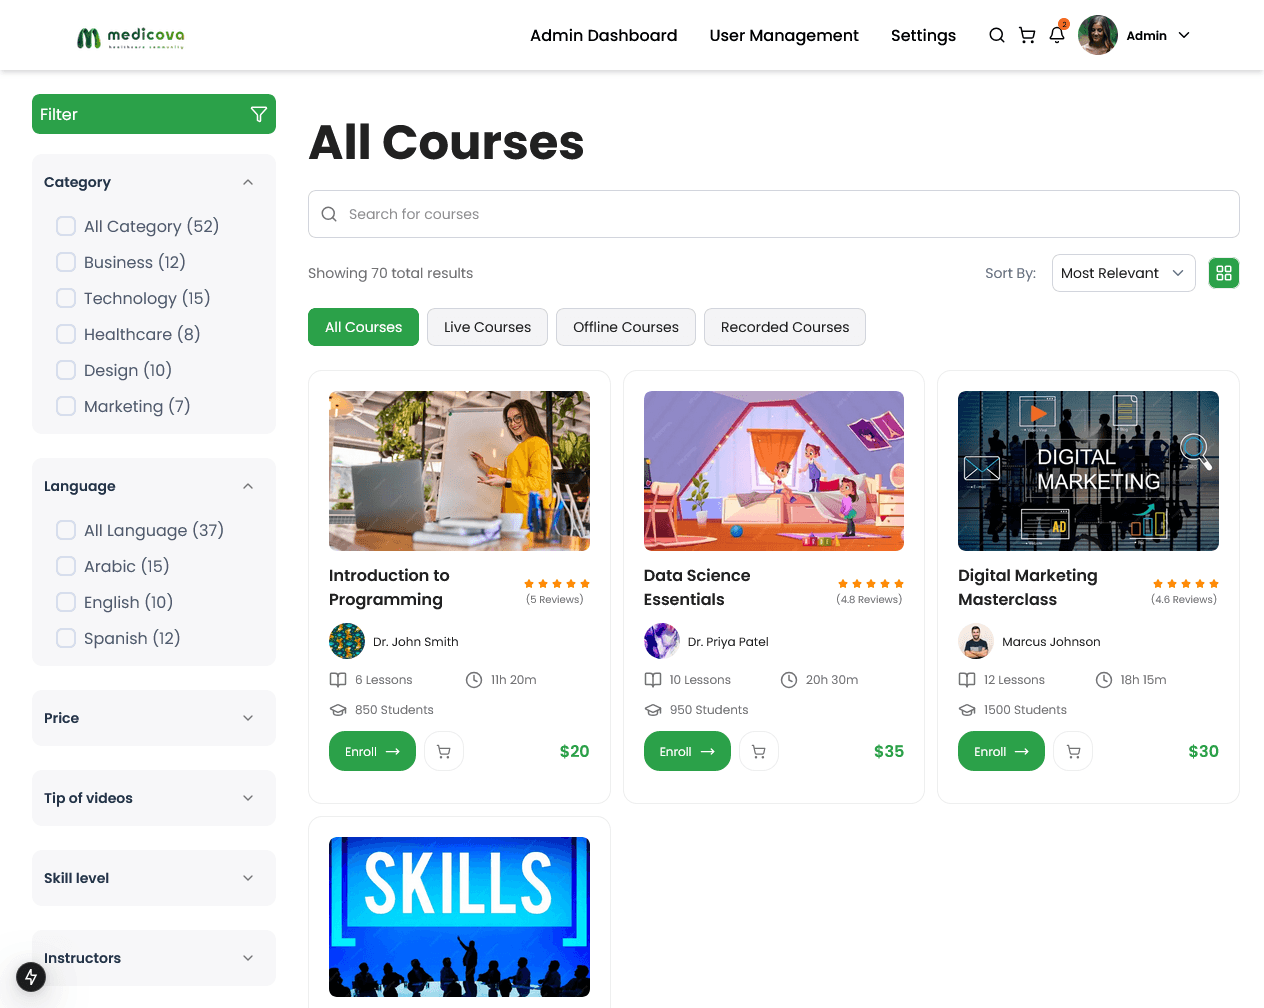Screen dimensions: 1264x1008
Task: Check the Business category checkbox
Action: pos(66,262)
